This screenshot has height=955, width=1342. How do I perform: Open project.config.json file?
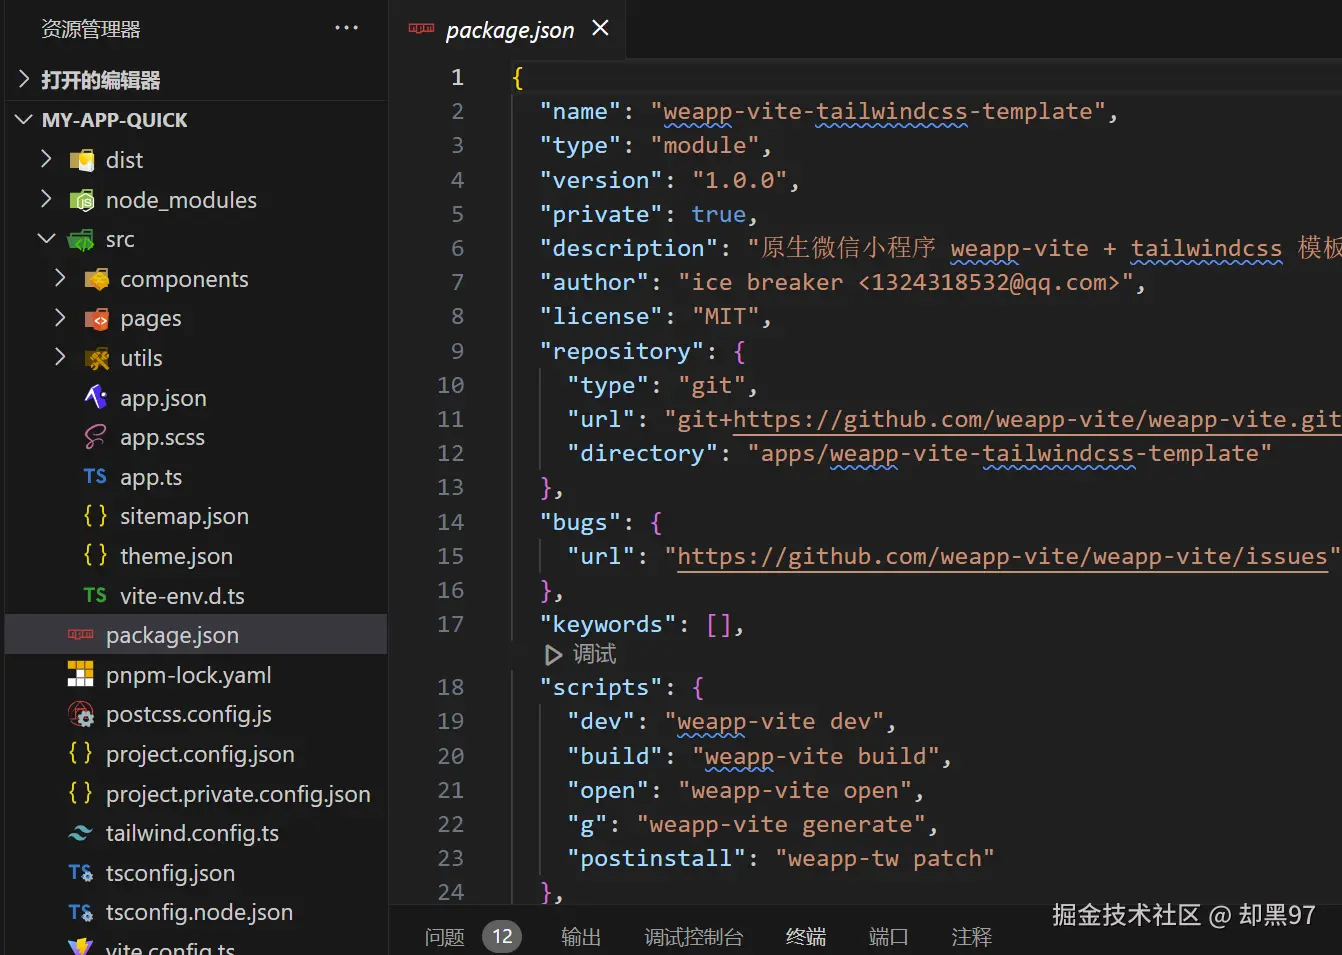pyautogui.click(x=200, y=754)
